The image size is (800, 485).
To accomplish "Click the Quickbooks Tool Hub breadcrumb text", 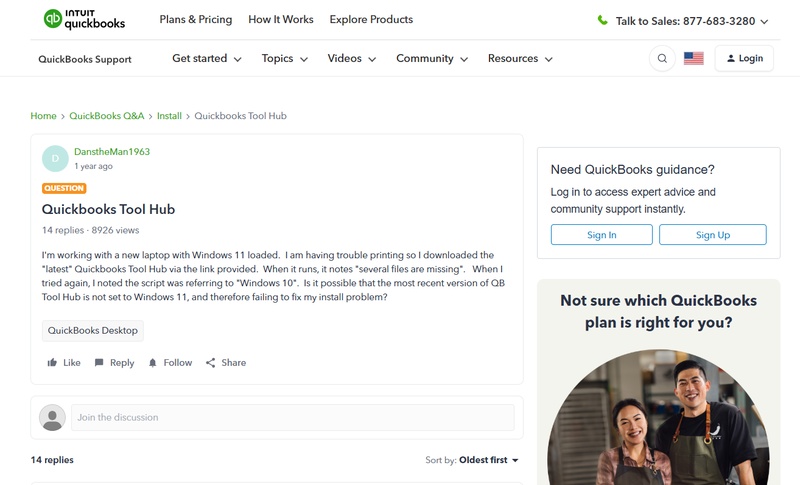I will tap(240, 116).
